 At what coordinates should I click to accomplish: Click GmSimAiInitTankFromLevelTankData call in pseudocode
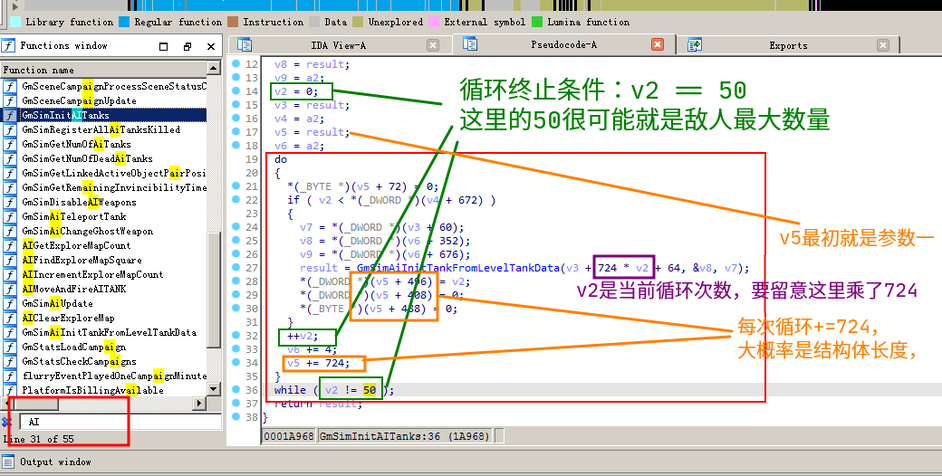[x=458, y=268]
